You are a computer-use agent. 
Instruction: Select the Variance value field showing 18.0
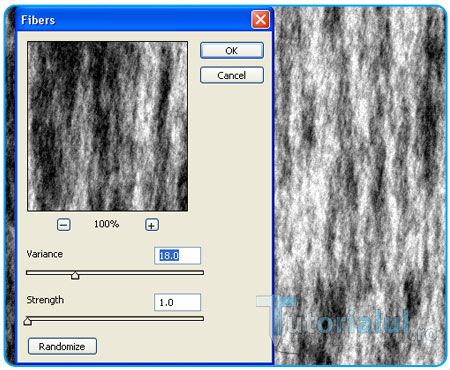(x=177, y=256)
